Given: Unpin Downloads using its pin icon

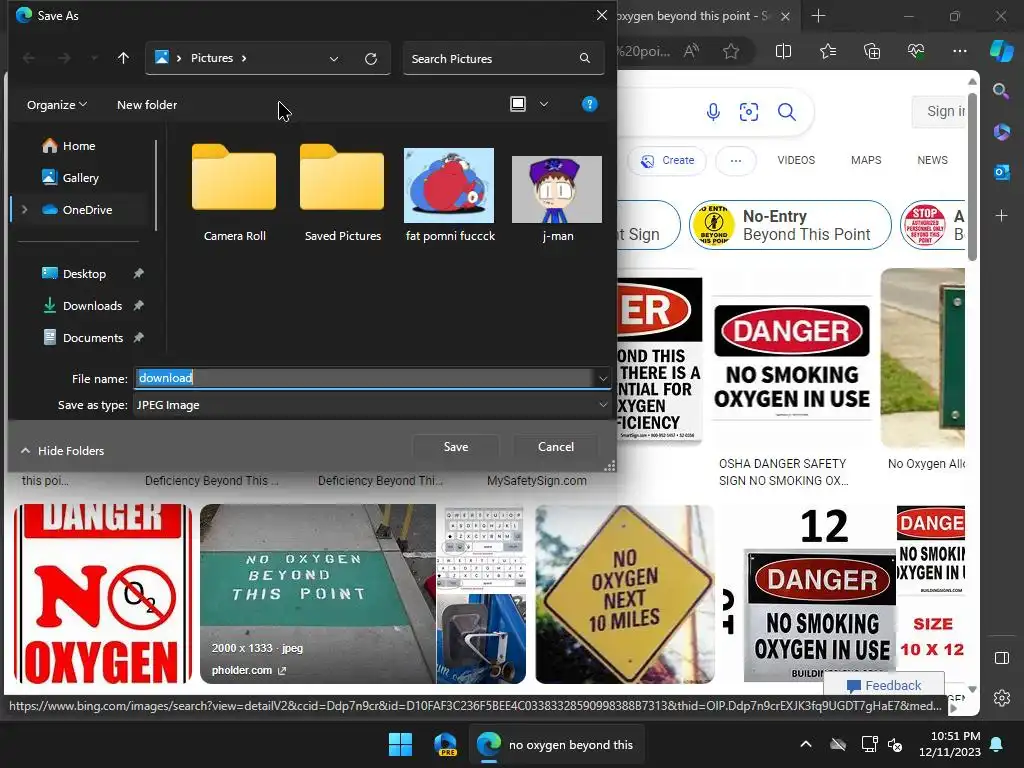Looking at the screenshot, I should click(x=138, y=306).
